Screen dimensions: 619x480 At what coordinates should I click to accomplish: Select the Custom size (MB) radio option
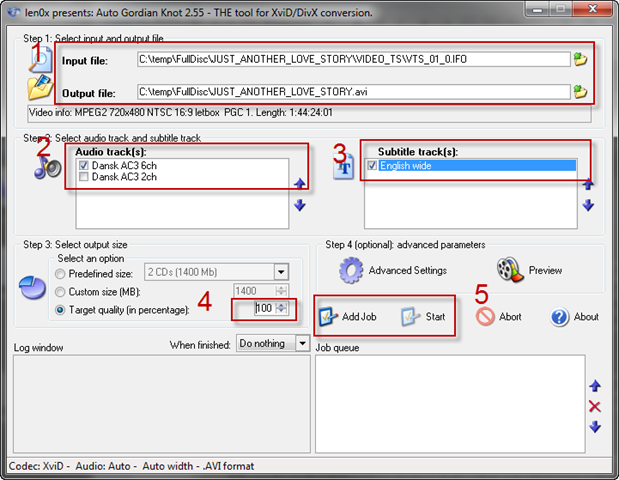pos(60,292)
